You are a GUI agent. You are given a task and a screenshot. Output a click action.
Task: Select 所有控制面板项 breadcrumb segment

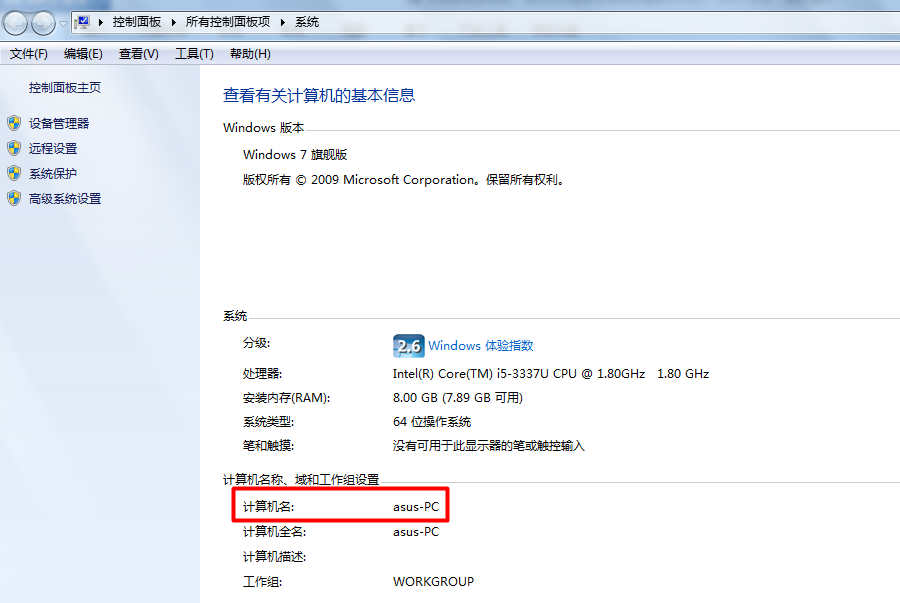point(228,22)
